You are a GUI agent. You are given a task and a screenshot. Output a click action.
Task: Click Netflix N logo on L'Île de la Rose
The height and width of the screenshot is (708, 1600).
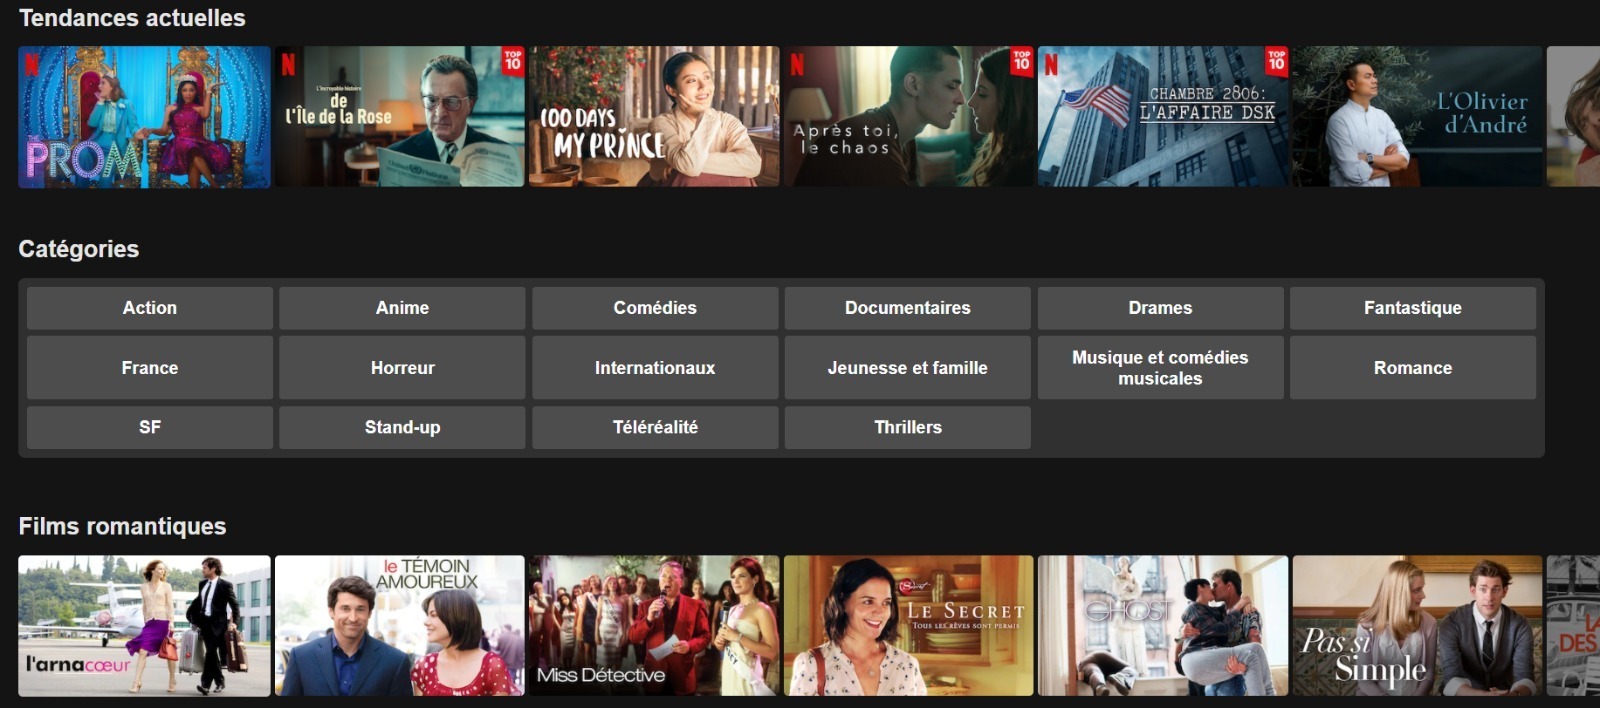coord(288,65)
